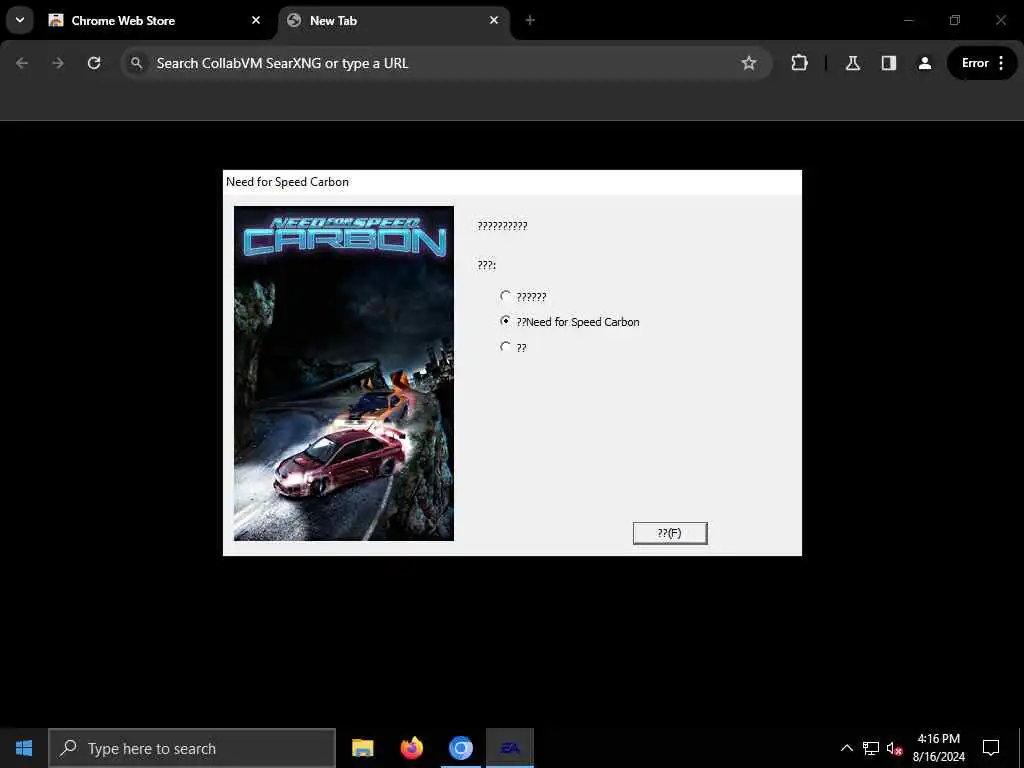Open the EA installer taskbar icon
The image size is (1024, 768).
coord(510,748)
